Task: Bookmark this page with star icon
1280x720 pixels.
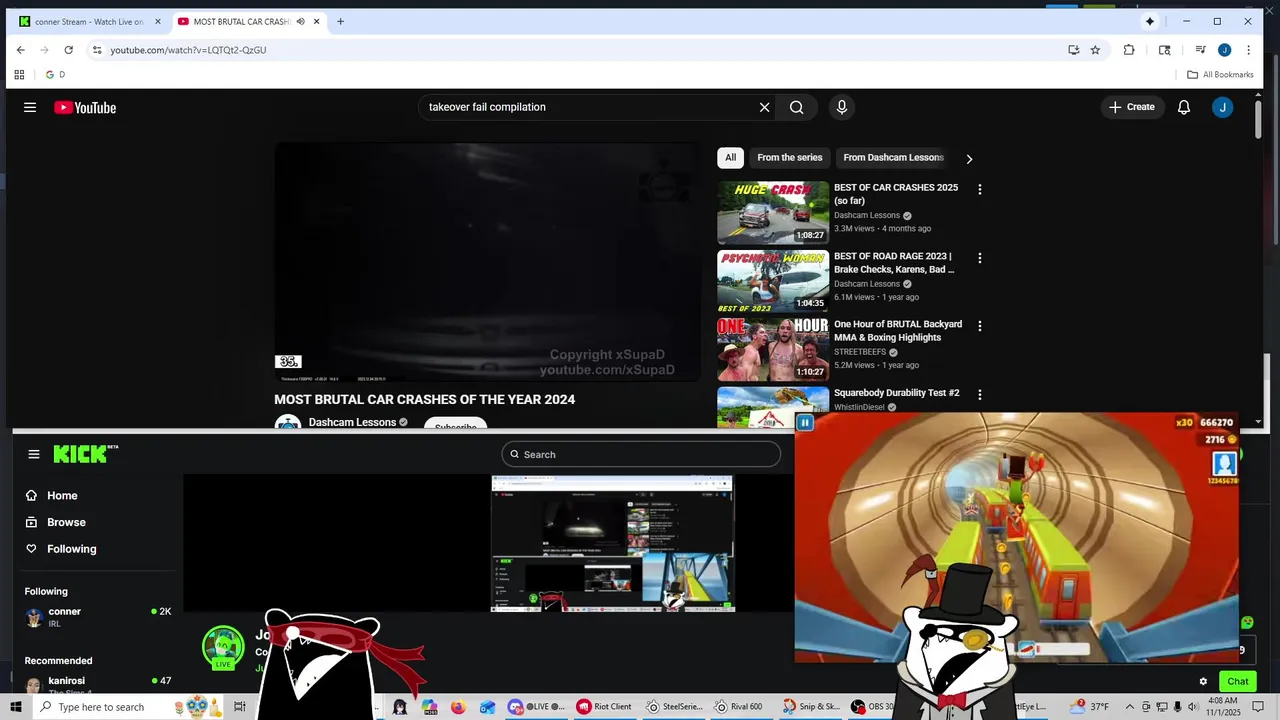Action: point(1095,50)
